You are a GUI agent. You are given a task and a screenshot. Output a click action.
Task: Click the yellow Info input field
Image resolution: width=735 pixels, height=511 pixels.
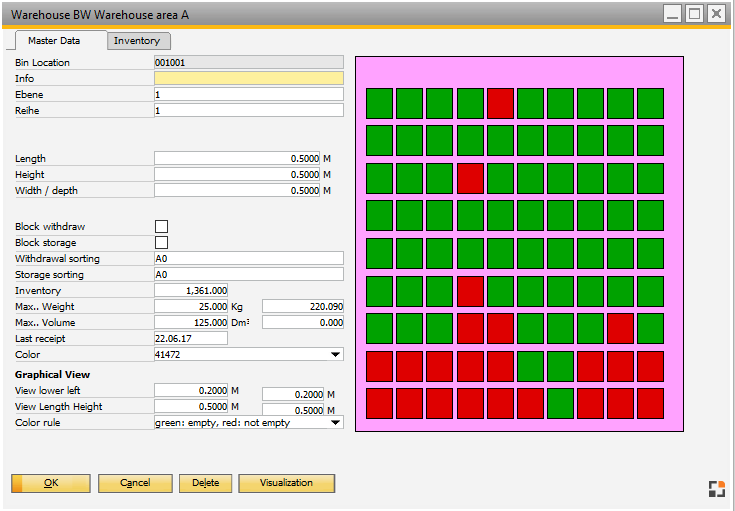pos(248,78)
